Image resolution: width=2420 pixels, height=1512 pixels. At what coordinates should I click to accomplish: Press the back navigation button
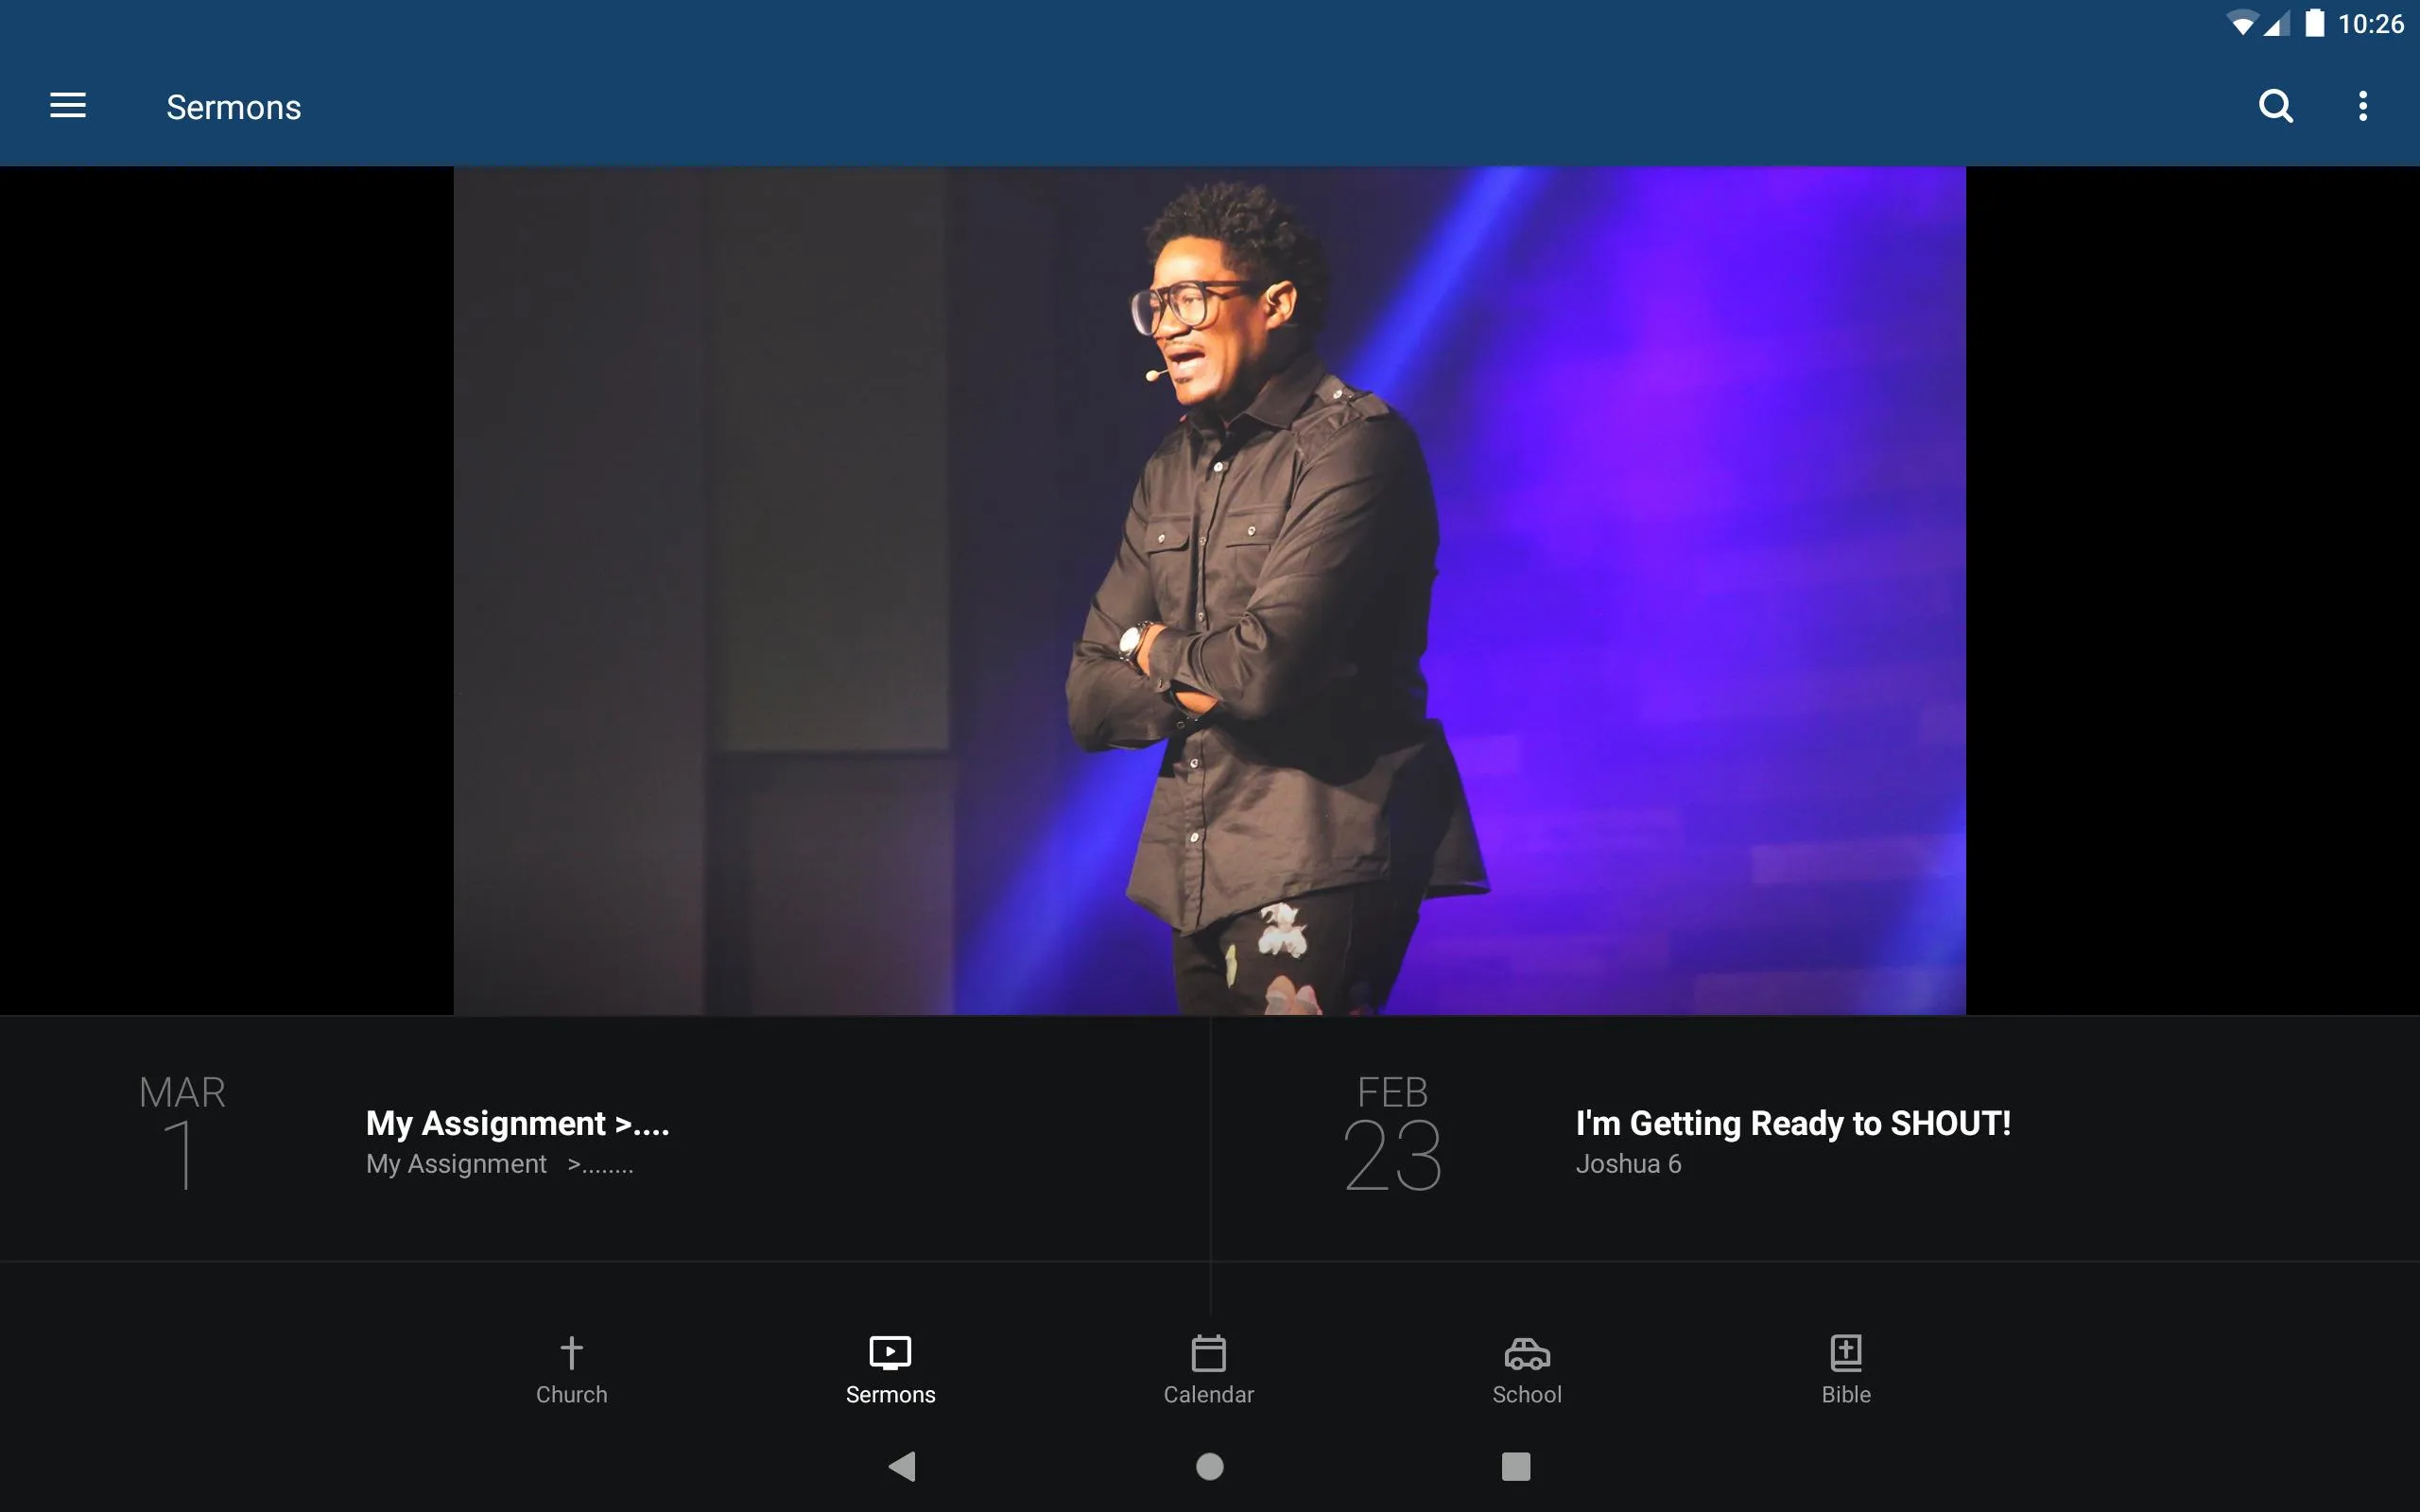[x=906, y=1465]
